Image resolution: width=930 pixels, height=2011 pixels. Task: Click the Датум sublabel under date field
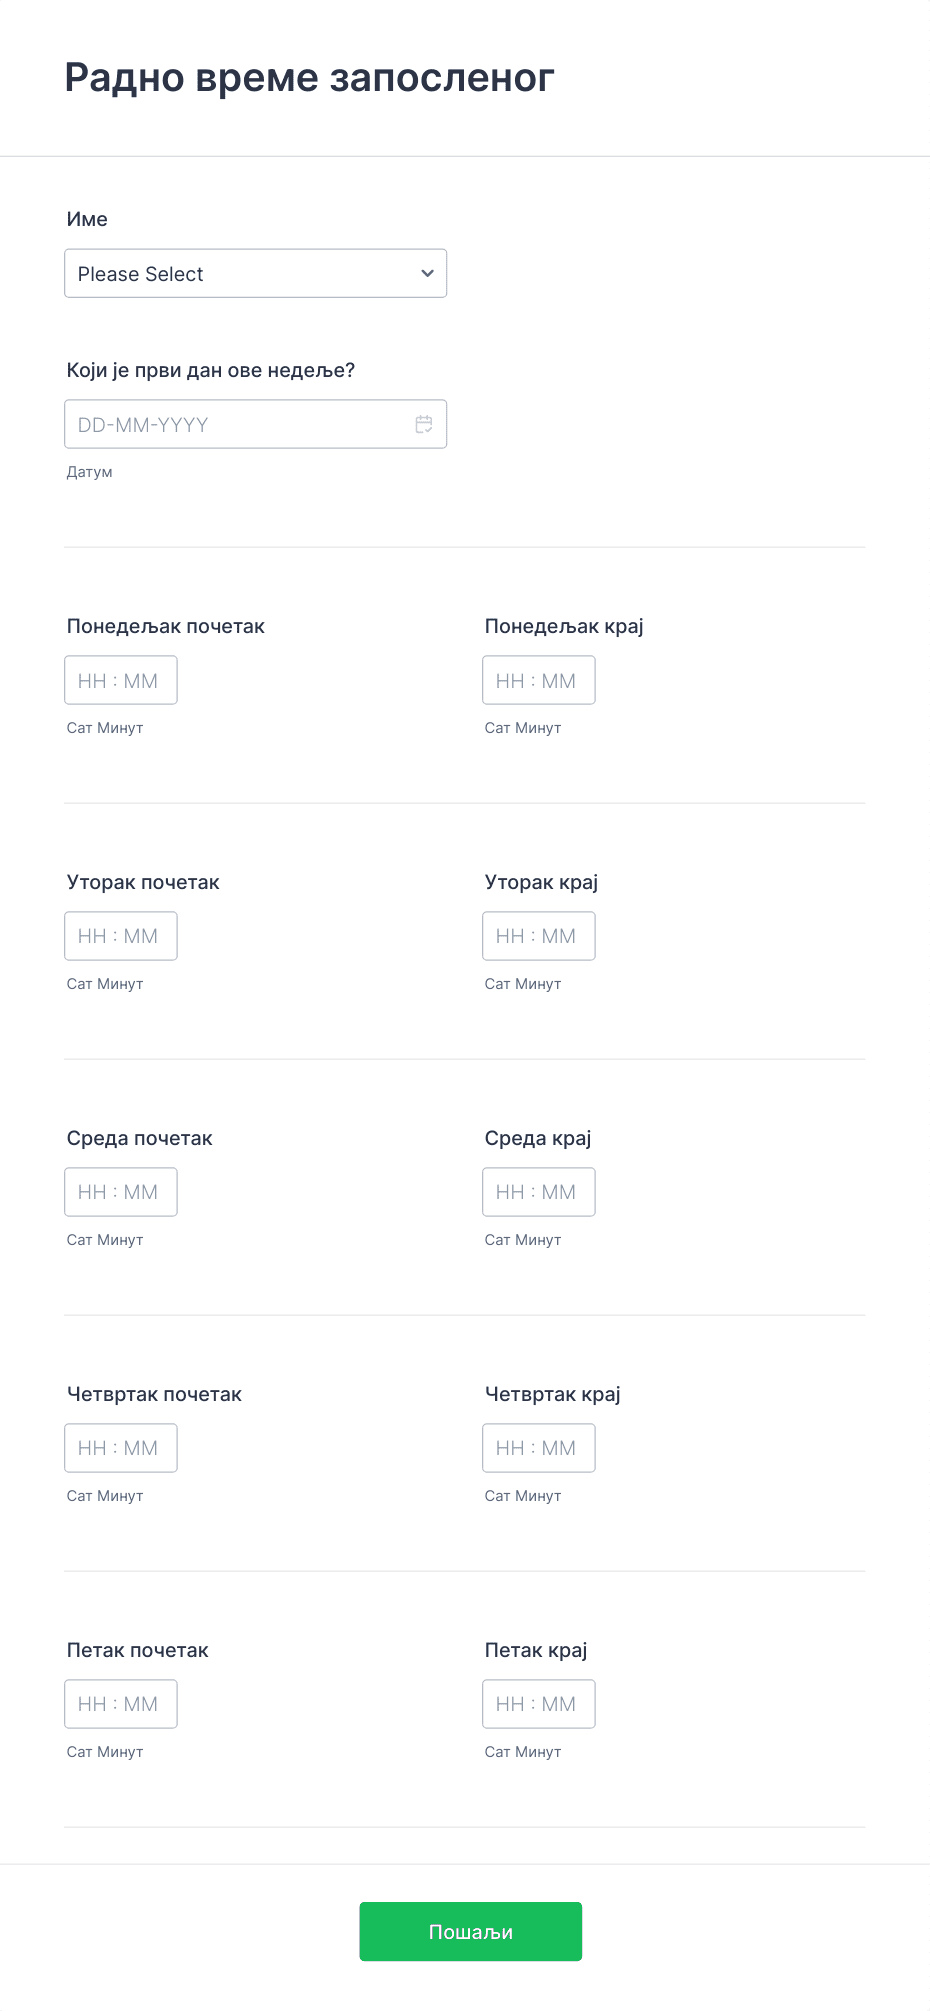tap(89, 472)
